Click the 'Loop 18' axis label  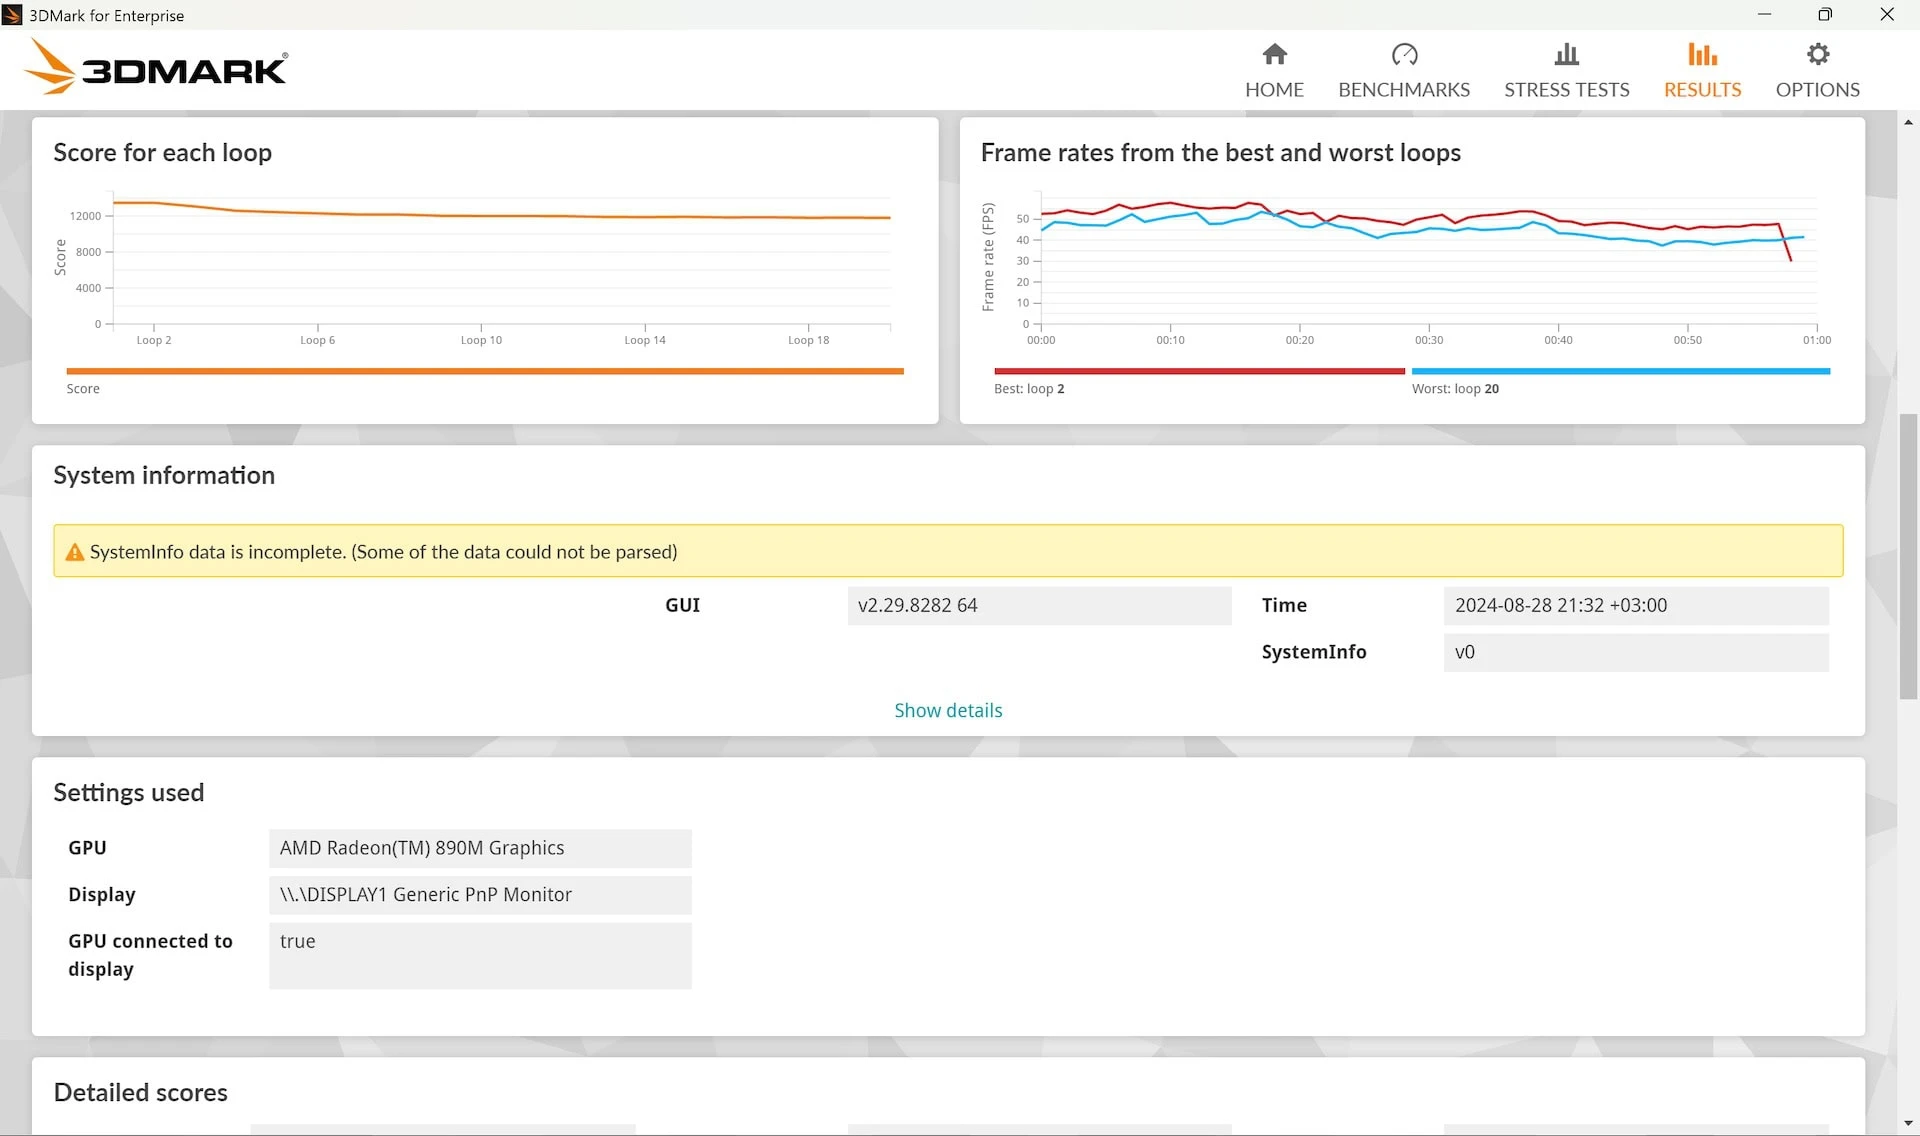coord(808,340)
